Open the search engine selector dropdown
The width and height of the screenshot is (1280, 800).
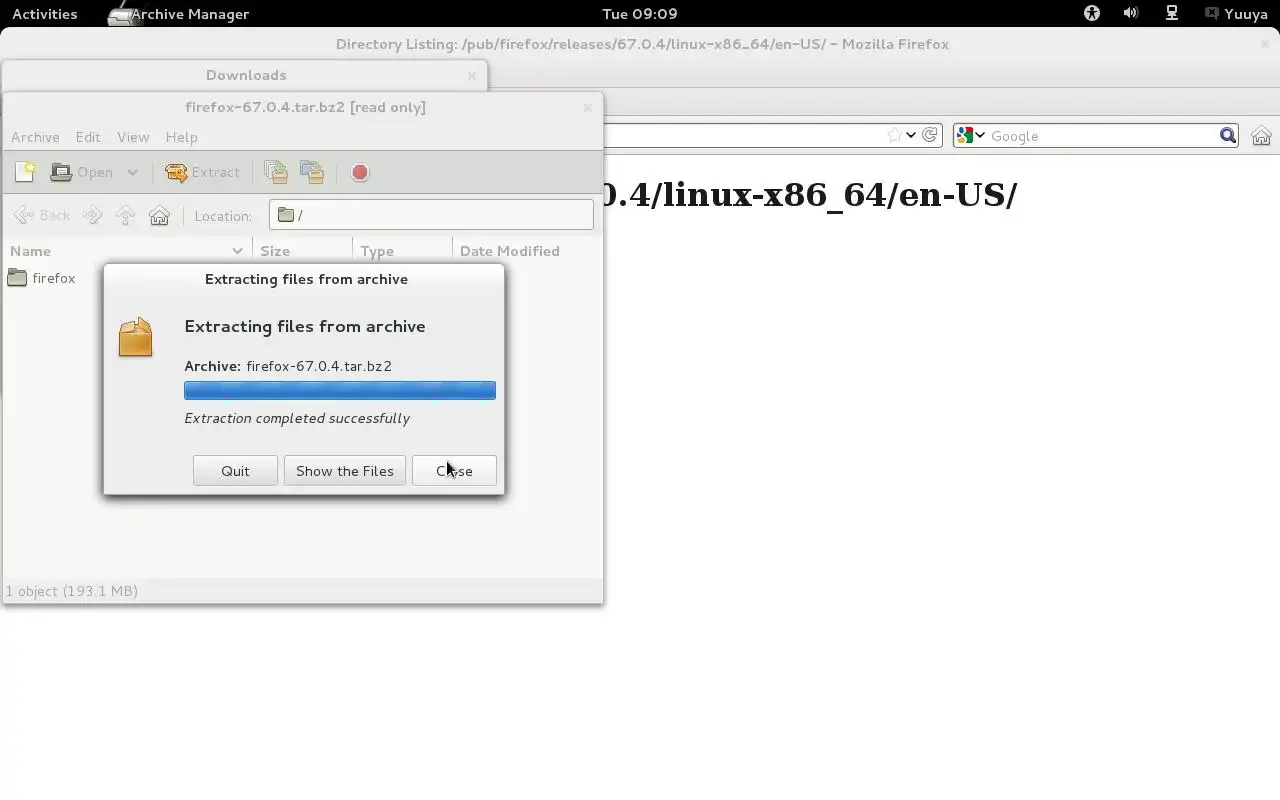971,135
